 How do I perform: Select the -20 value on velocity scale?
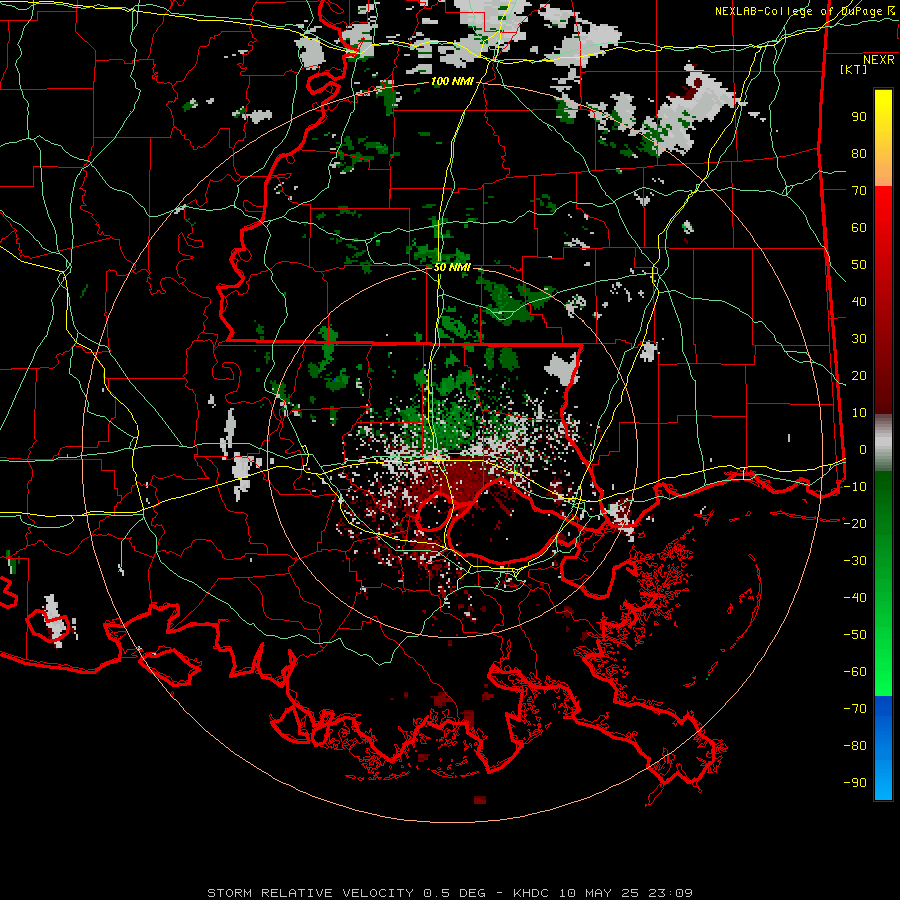855,524
